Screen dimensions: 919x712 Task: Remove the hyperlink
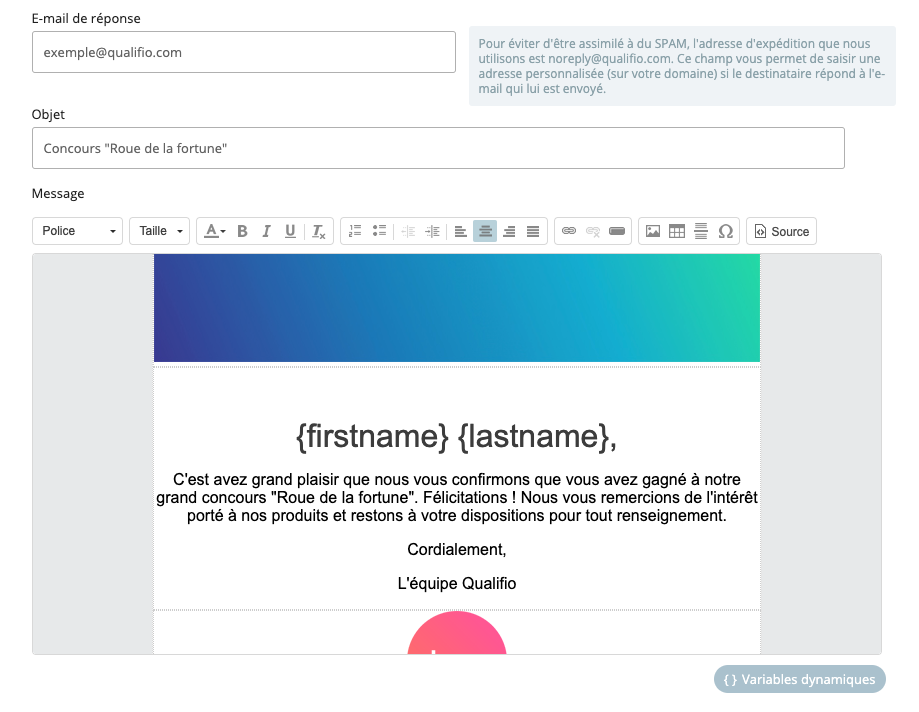[x=593, y=231]
